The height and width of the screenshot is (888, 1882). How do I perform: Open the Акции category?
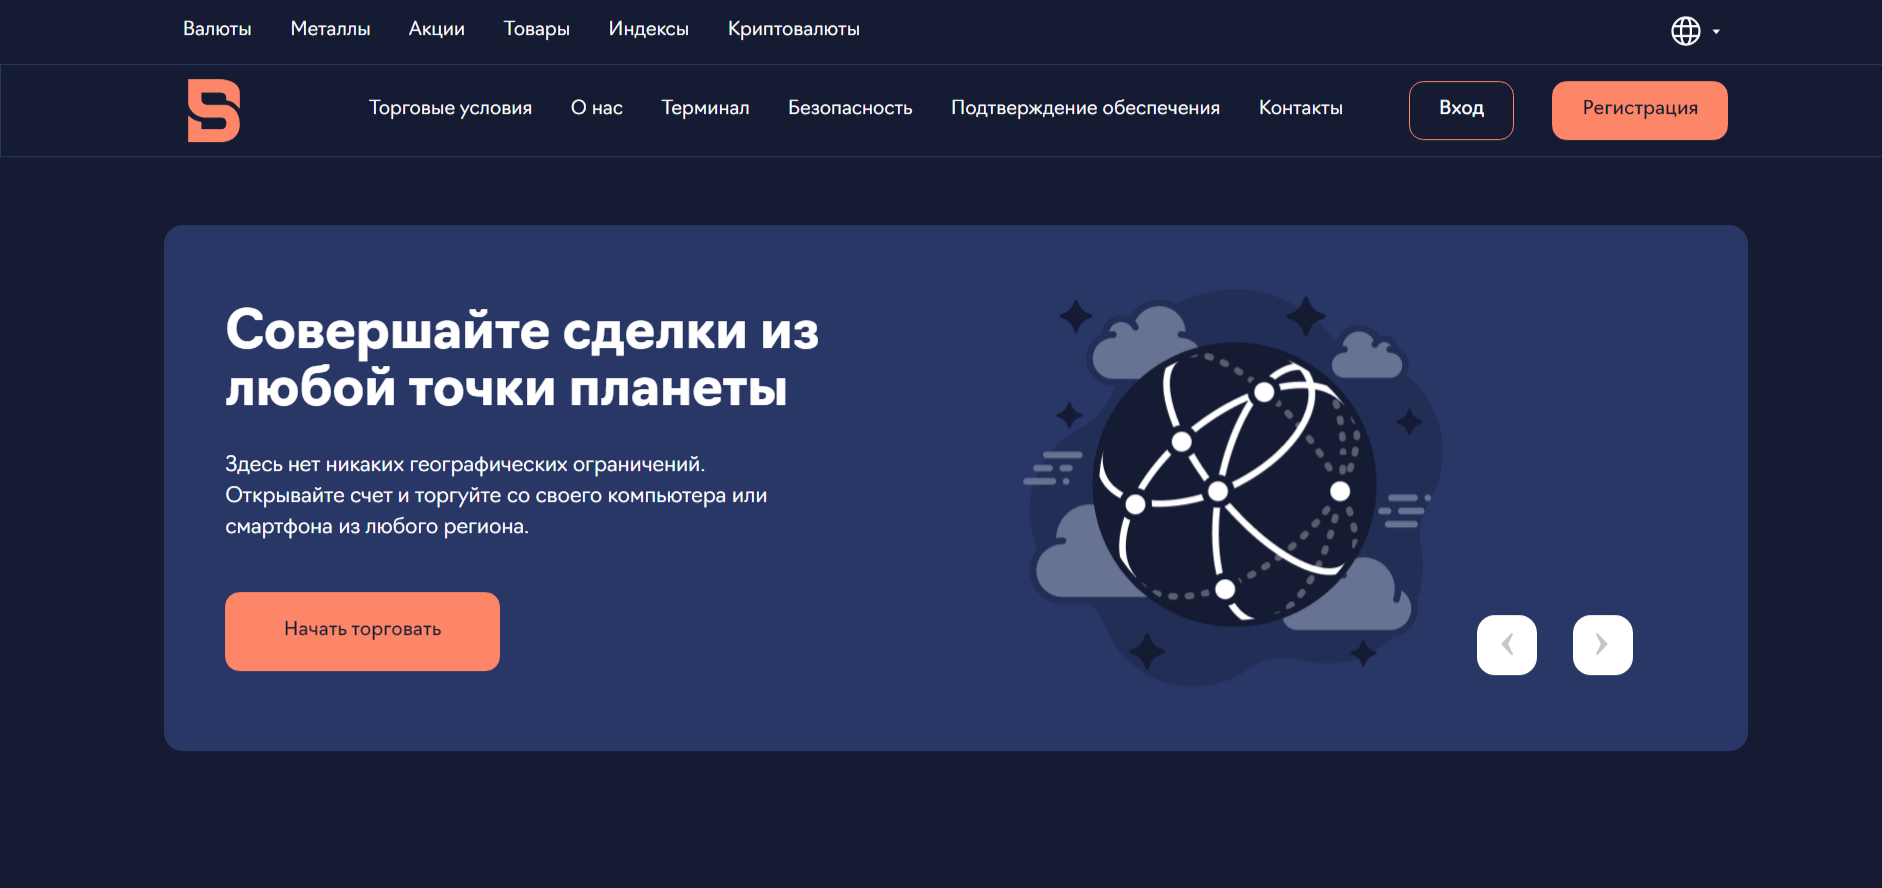[x=436, y=29]
